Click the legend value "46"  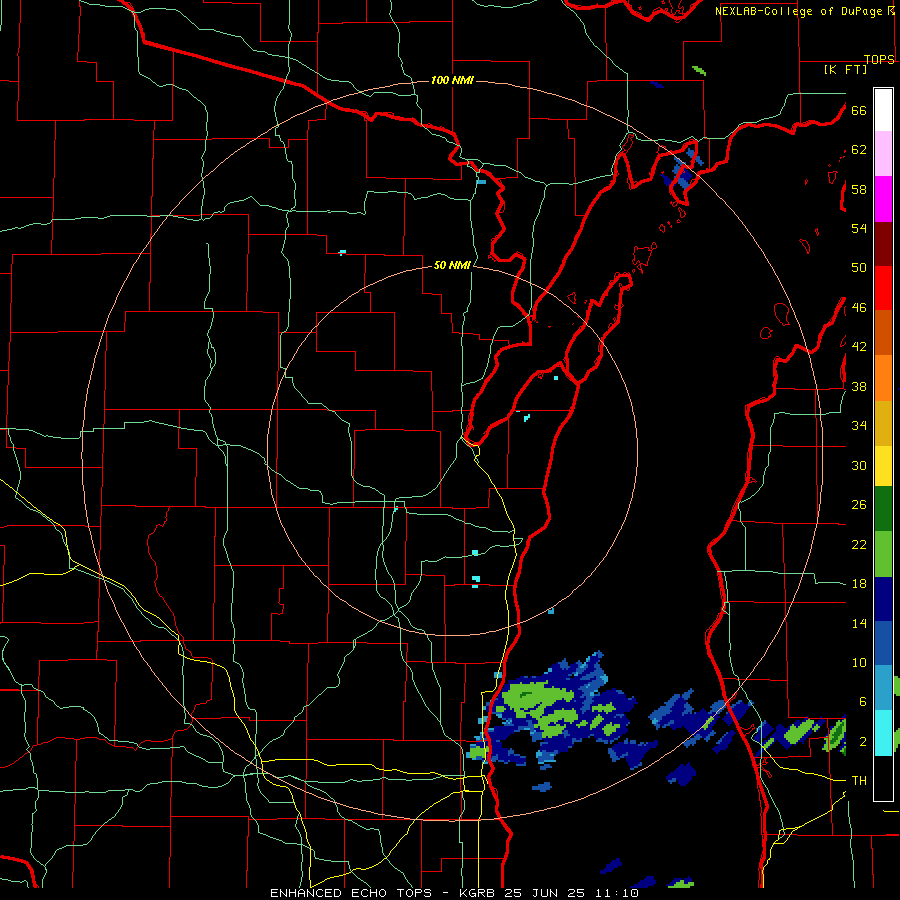point(859,308)
